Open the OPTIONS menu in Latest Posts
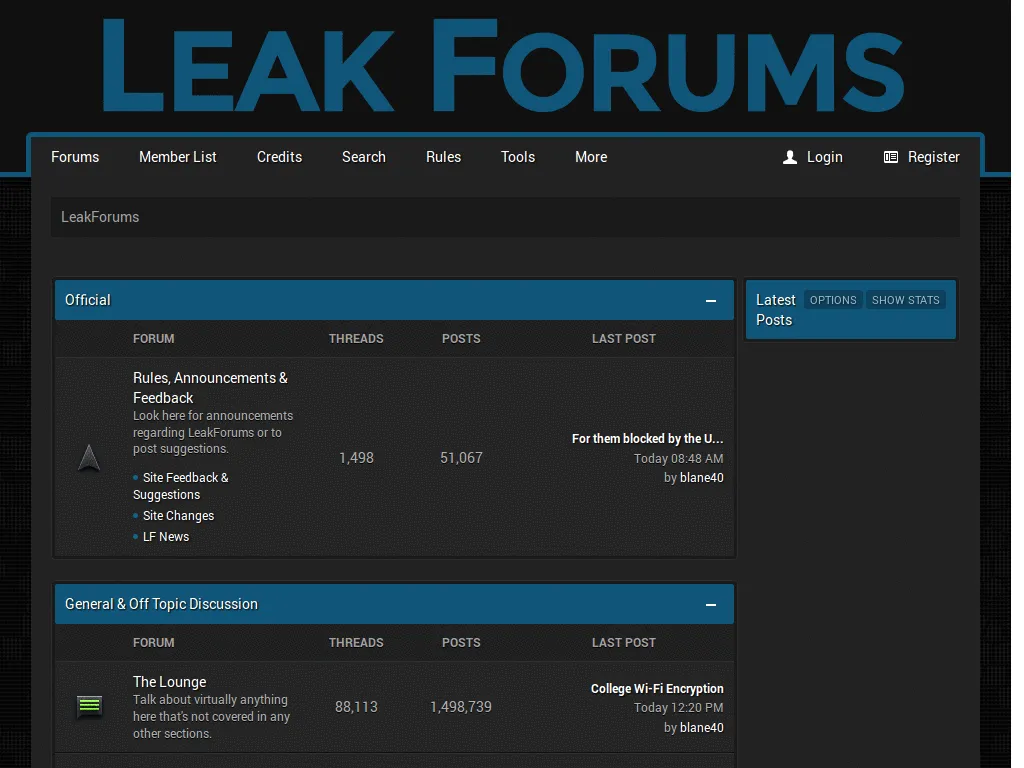 click(833, 299)
